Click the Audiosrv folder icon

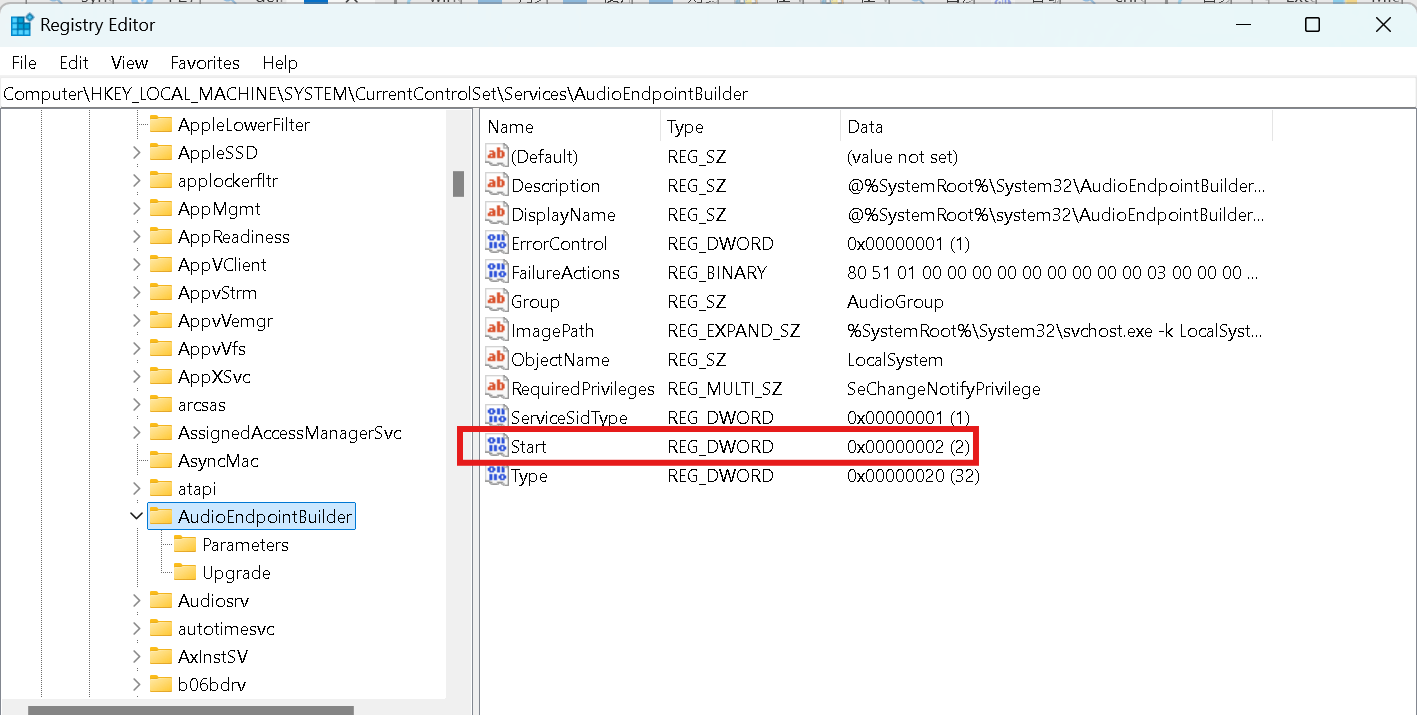pyautogui.click(x=161, y=601)
